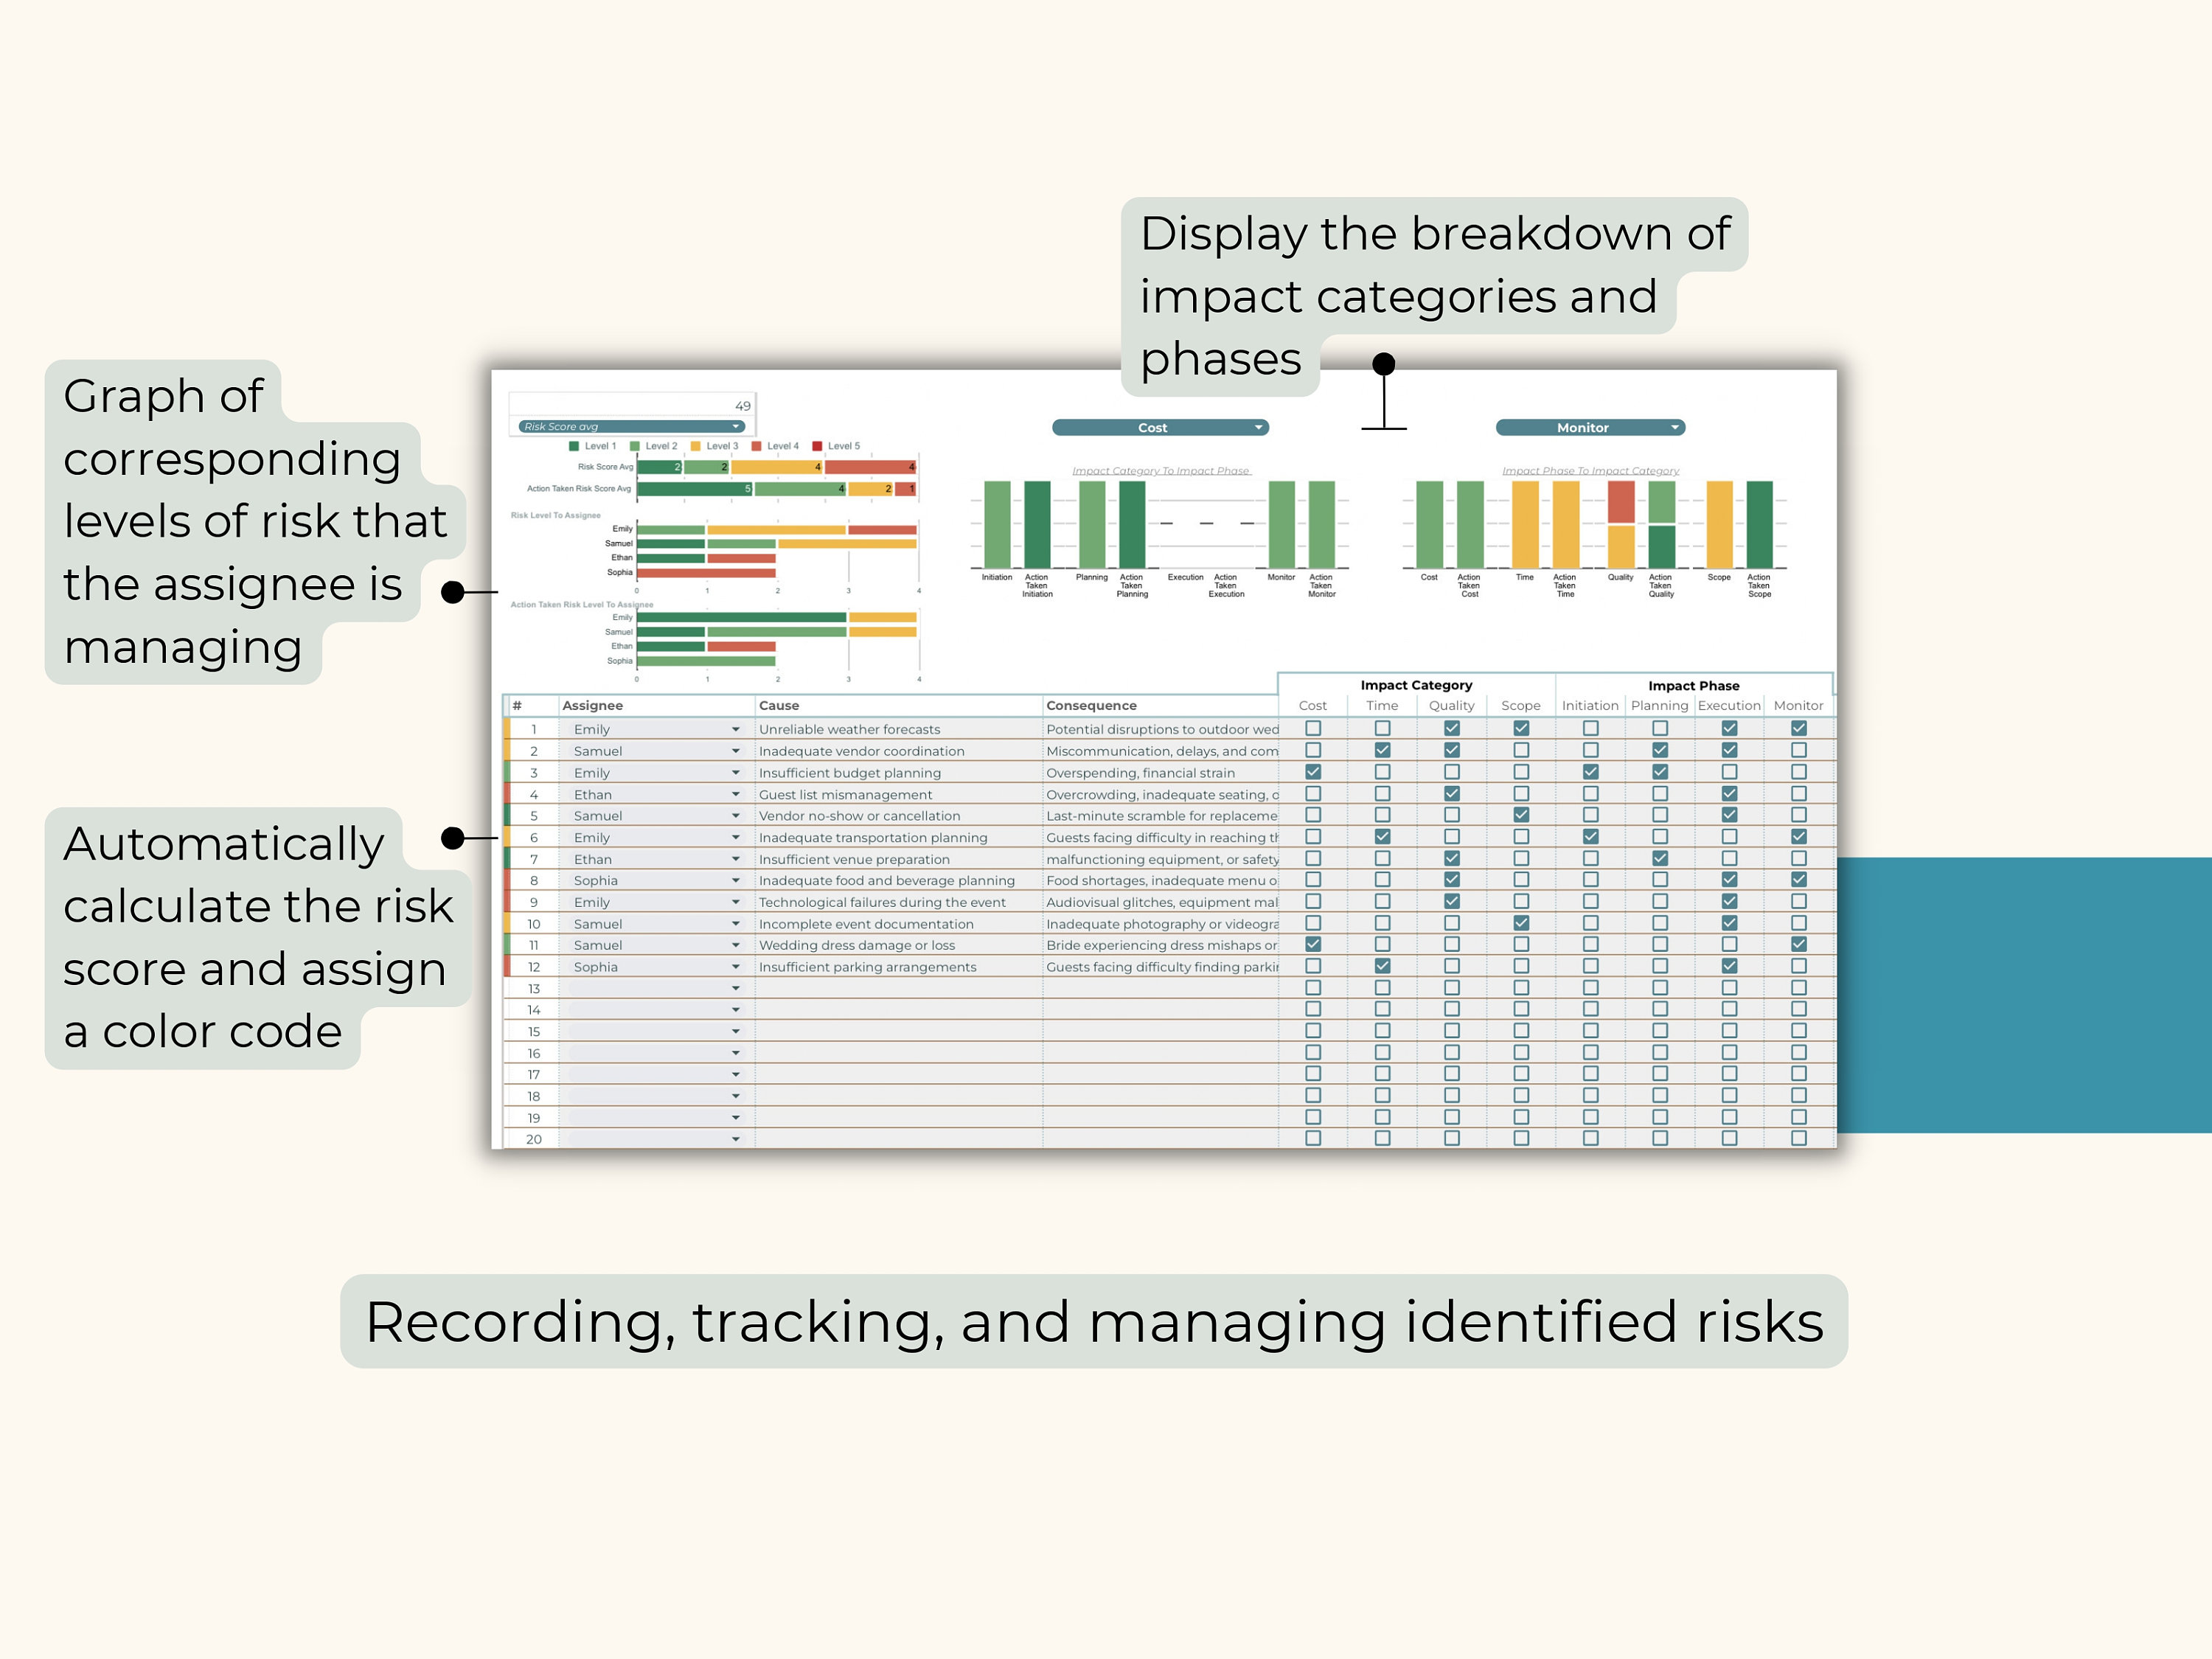The image size is (2212, 1659).
Task: Click the Level 1 green legend swatch
Action: tap(574, 446)
